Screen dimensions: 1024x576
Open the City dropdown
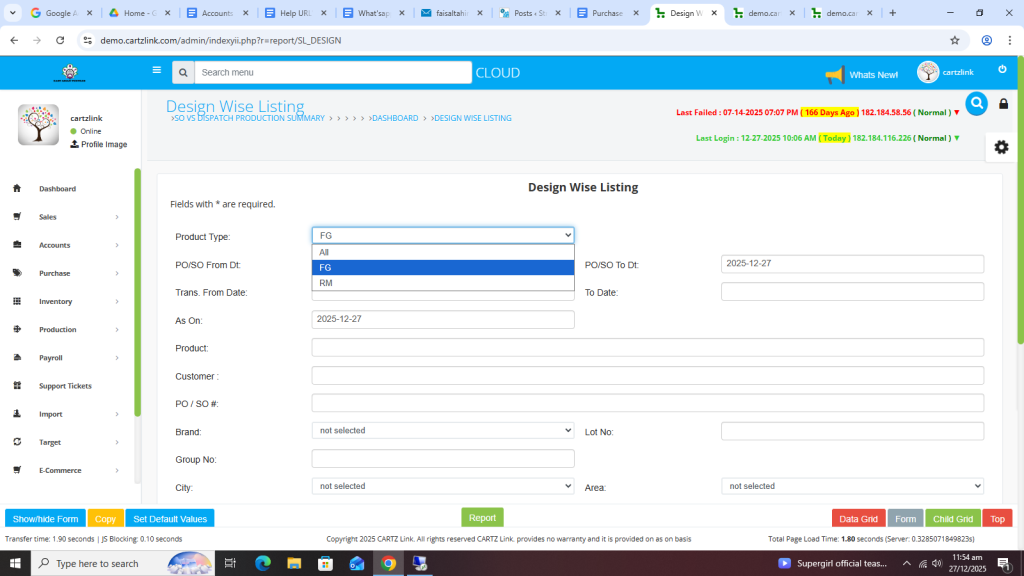coord(443,486)
